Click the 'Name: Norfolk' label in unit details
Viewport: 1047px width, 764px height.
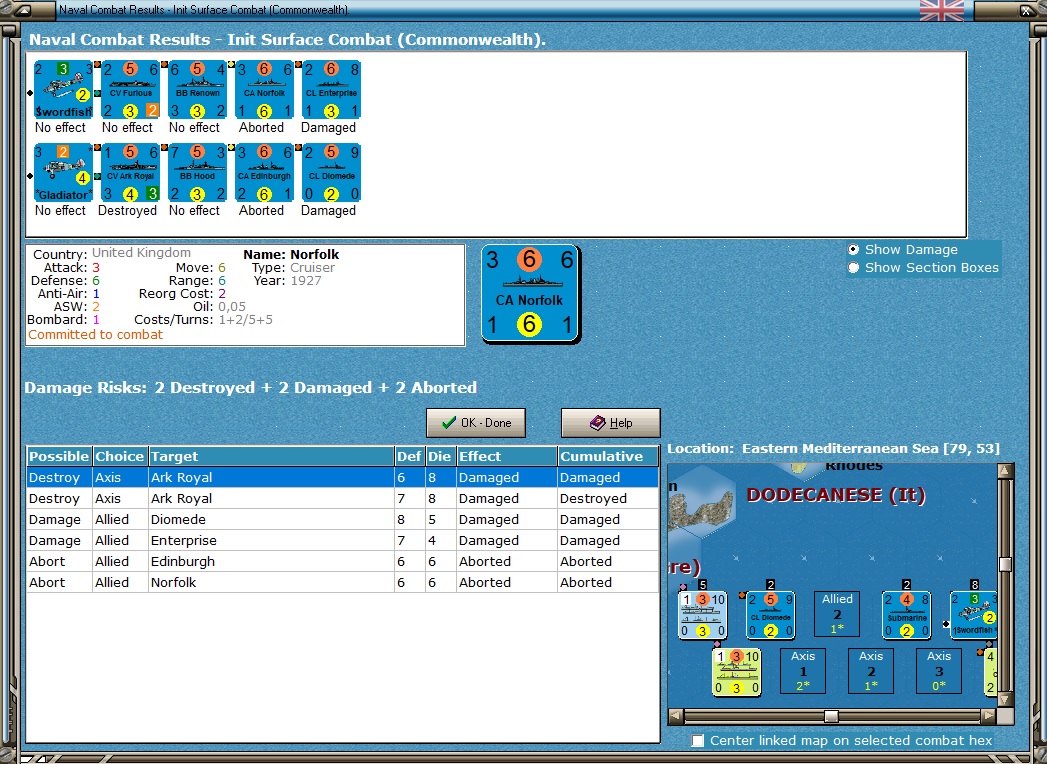click(x=291, y=254)
